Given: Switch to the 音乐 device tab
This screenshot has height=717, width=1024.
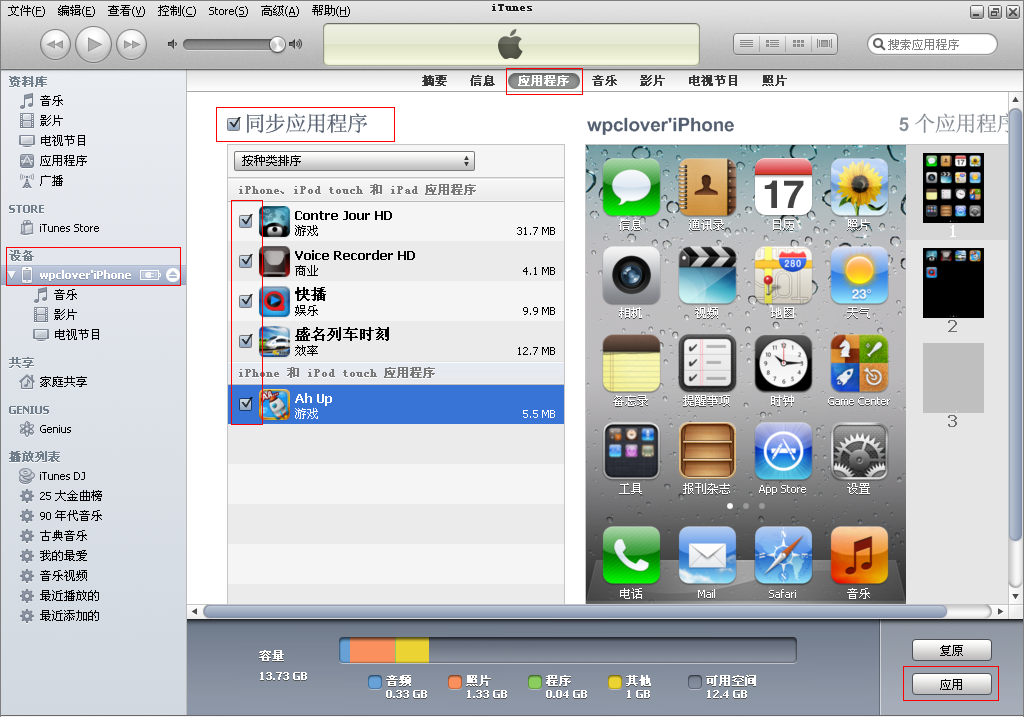Looking at the screenshot, I should click(x=605, y=81).
